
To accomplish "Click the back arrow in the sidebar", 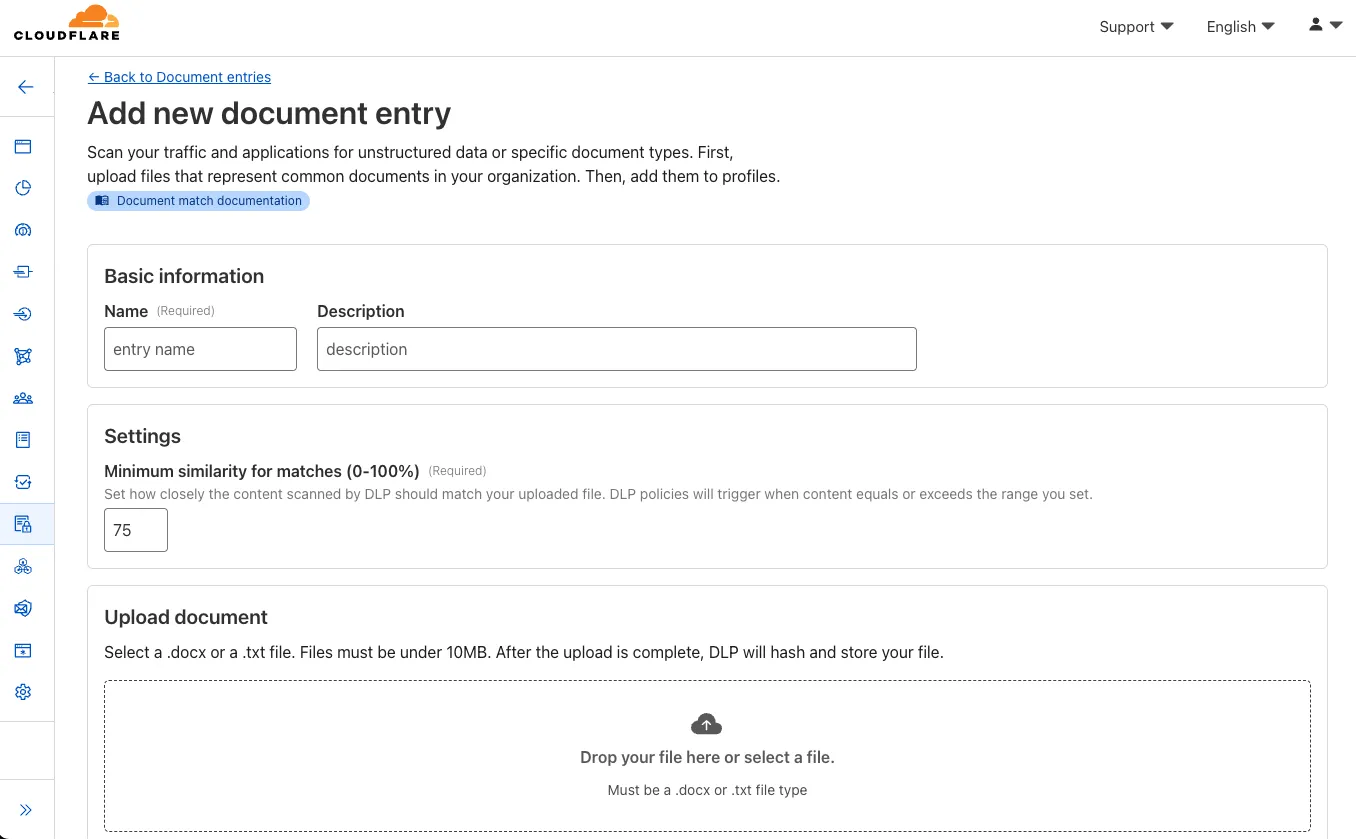I will pyautogui.click(x=26, y=87).
